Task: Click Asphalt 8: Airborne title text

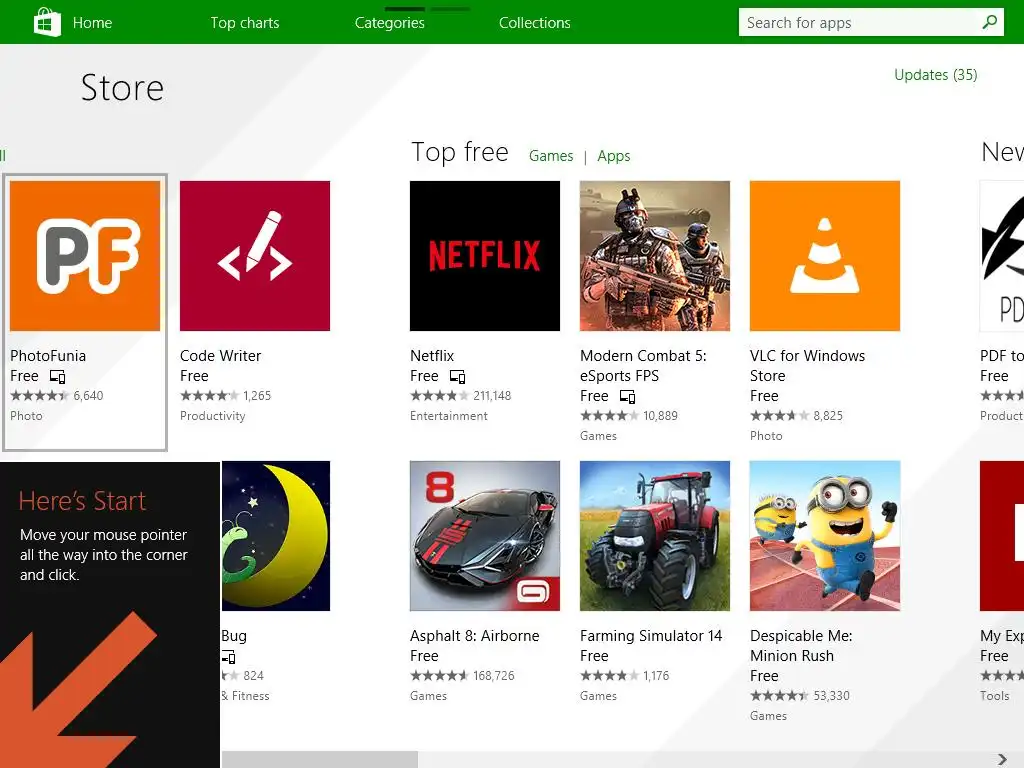Action: pos(474,636)
